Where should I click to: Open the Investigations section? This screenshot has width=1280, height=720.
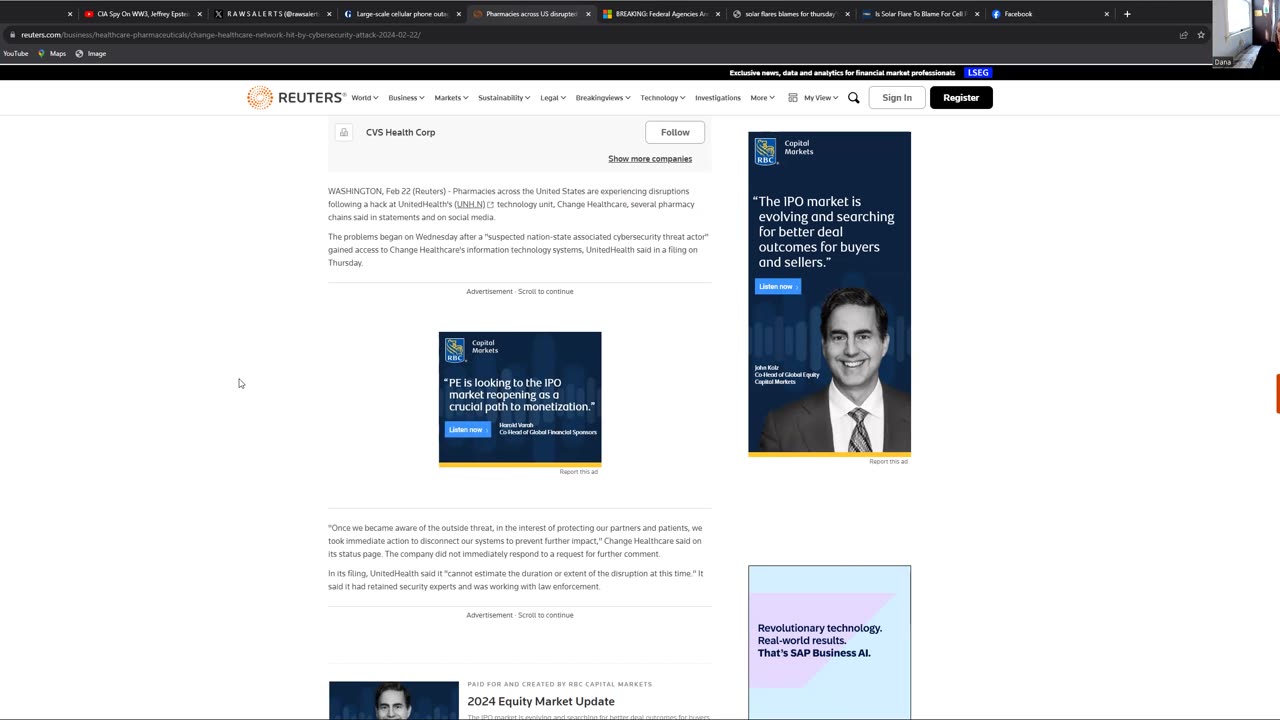tap(718, 98)
